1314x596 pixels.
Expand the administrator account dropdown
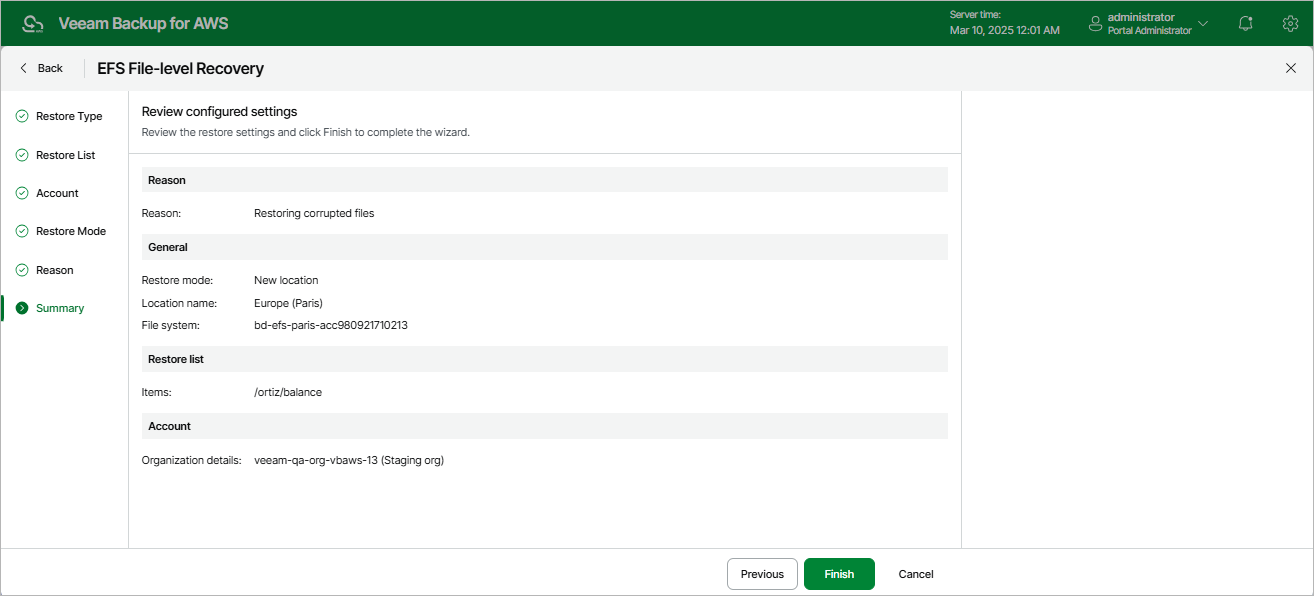(x=1203, y=23)
